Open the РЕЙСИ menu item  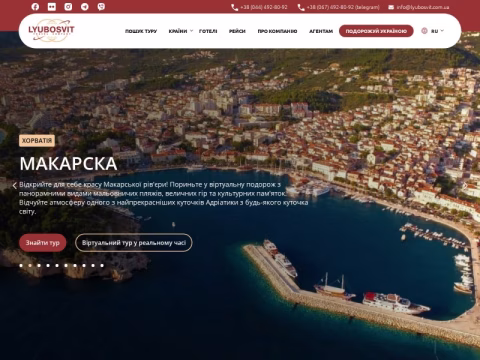237,31
